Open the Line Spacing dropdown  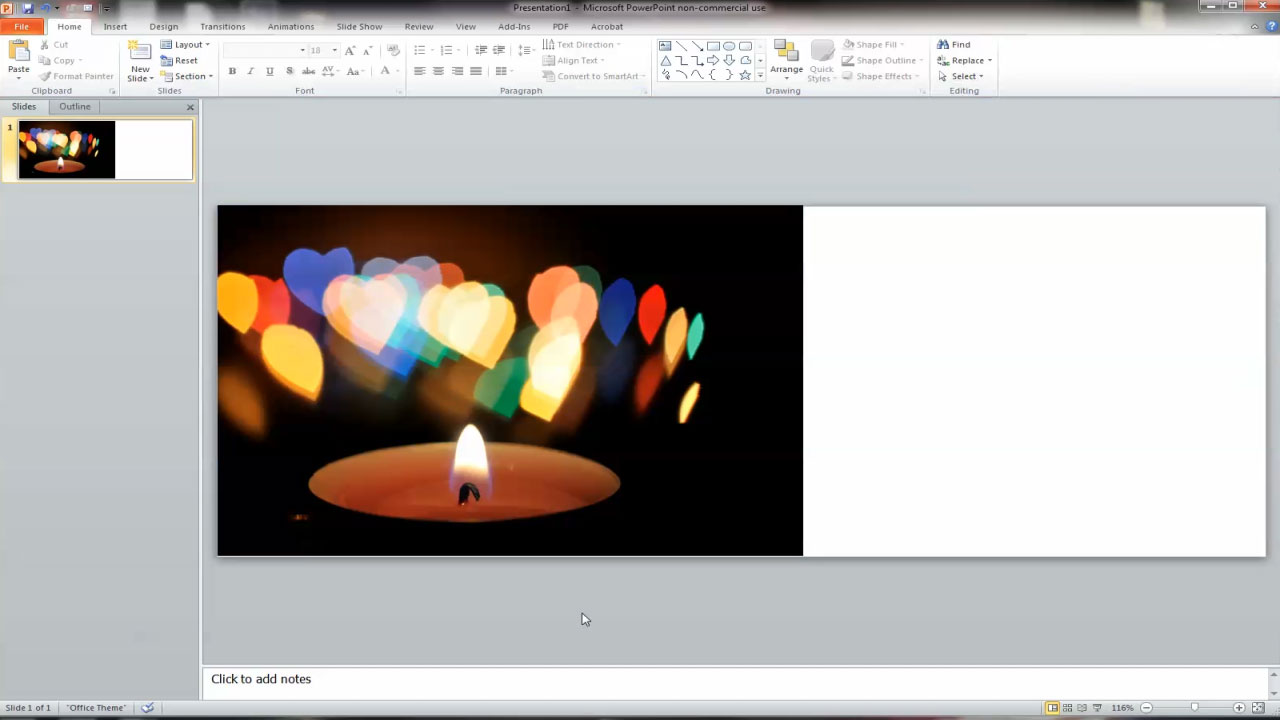[526, 50]
